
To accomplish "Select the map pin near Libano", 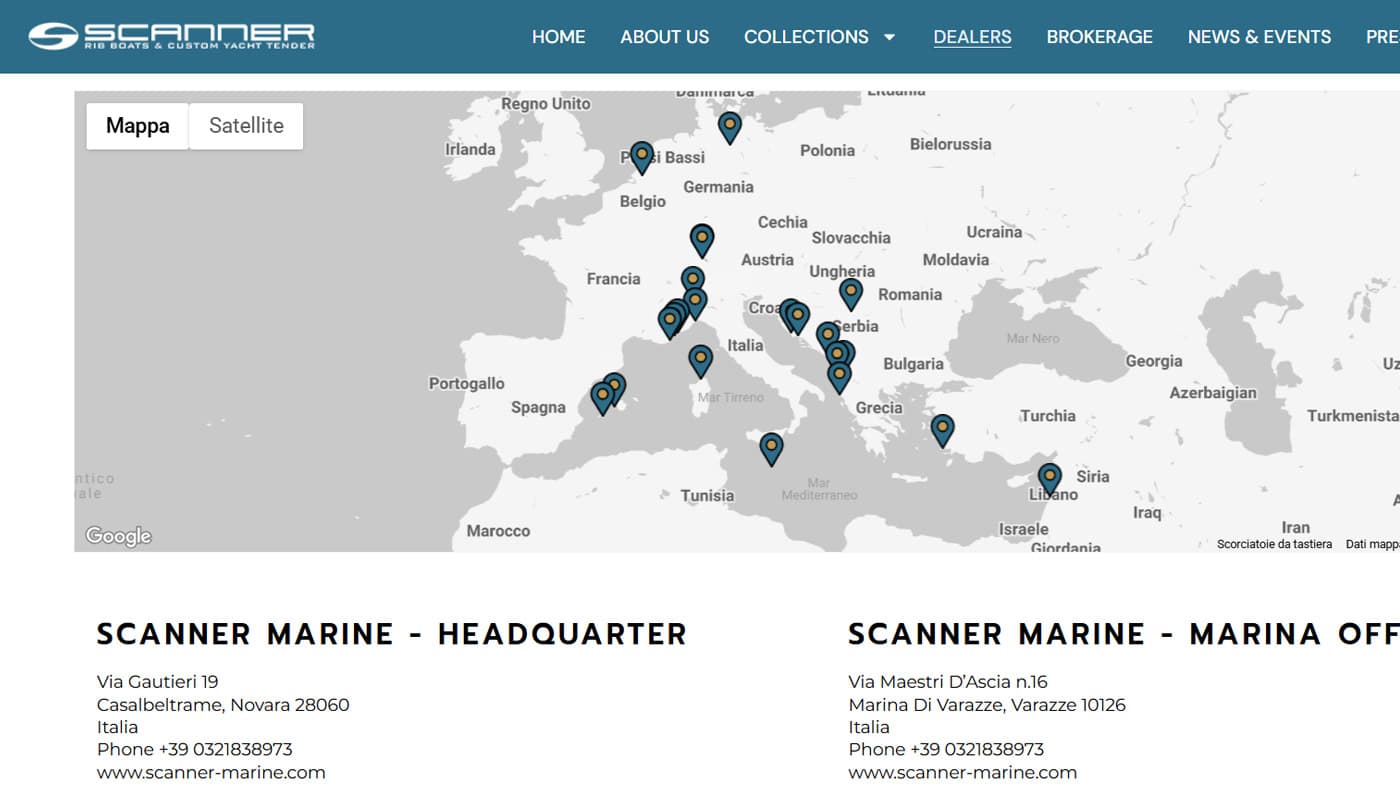I will (x=1048, y=476).
